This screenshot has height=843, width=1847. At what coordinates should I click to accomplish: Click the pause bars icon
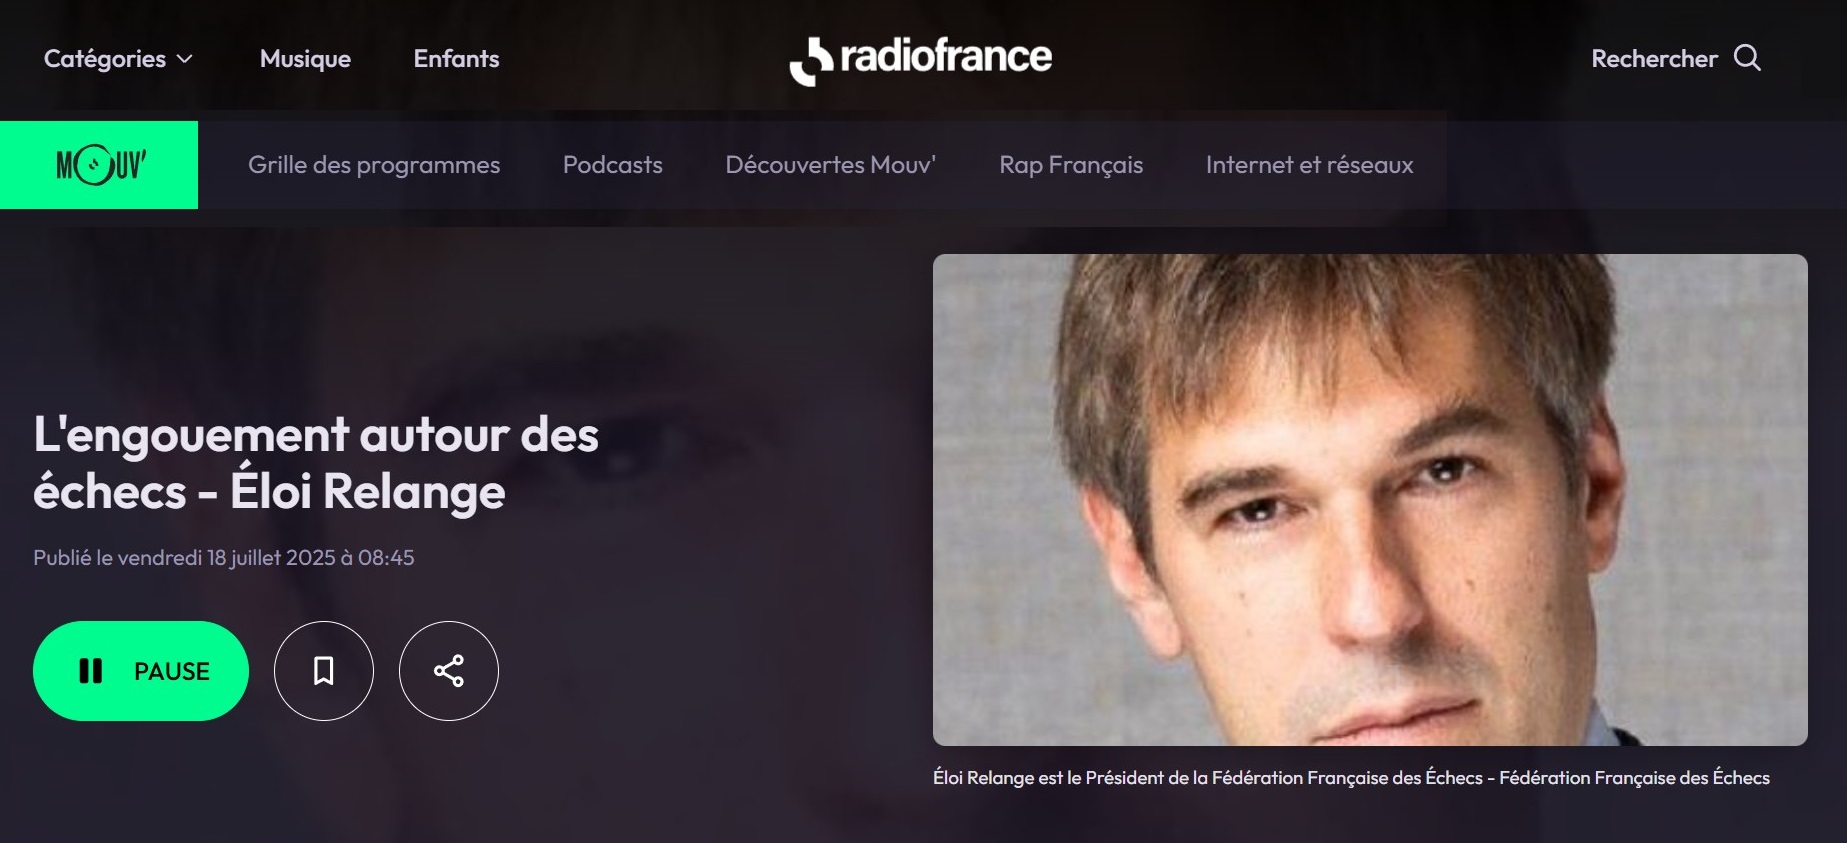click(91, 671)
